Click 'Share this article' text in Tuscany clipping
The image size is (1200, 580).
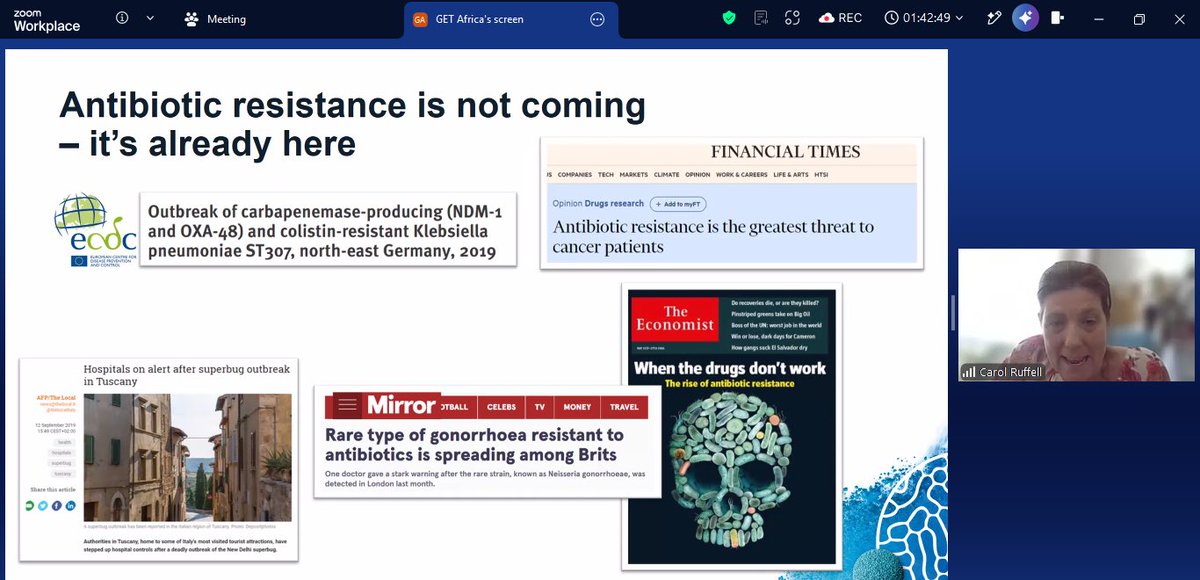click(52, 489)
